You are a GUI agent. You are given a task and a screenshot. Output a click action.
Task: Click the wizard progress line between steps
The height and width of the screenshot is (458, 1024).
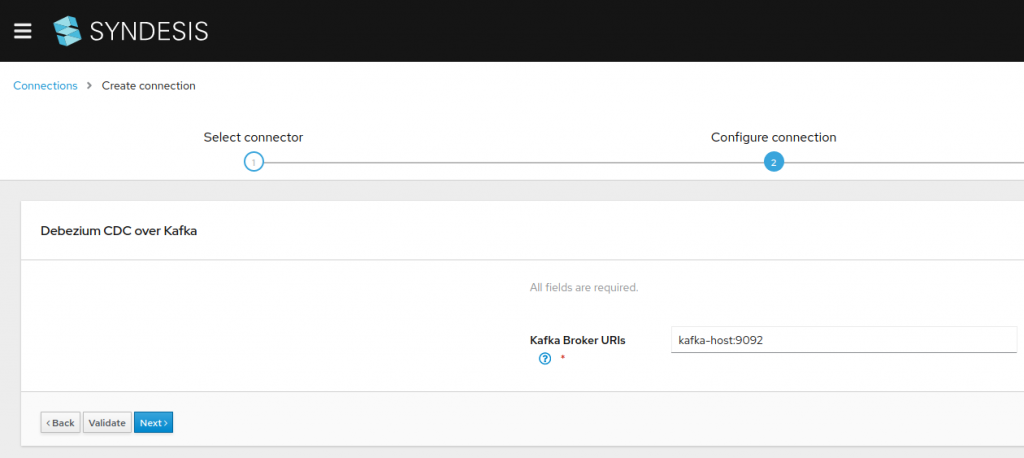pos(512,162)
